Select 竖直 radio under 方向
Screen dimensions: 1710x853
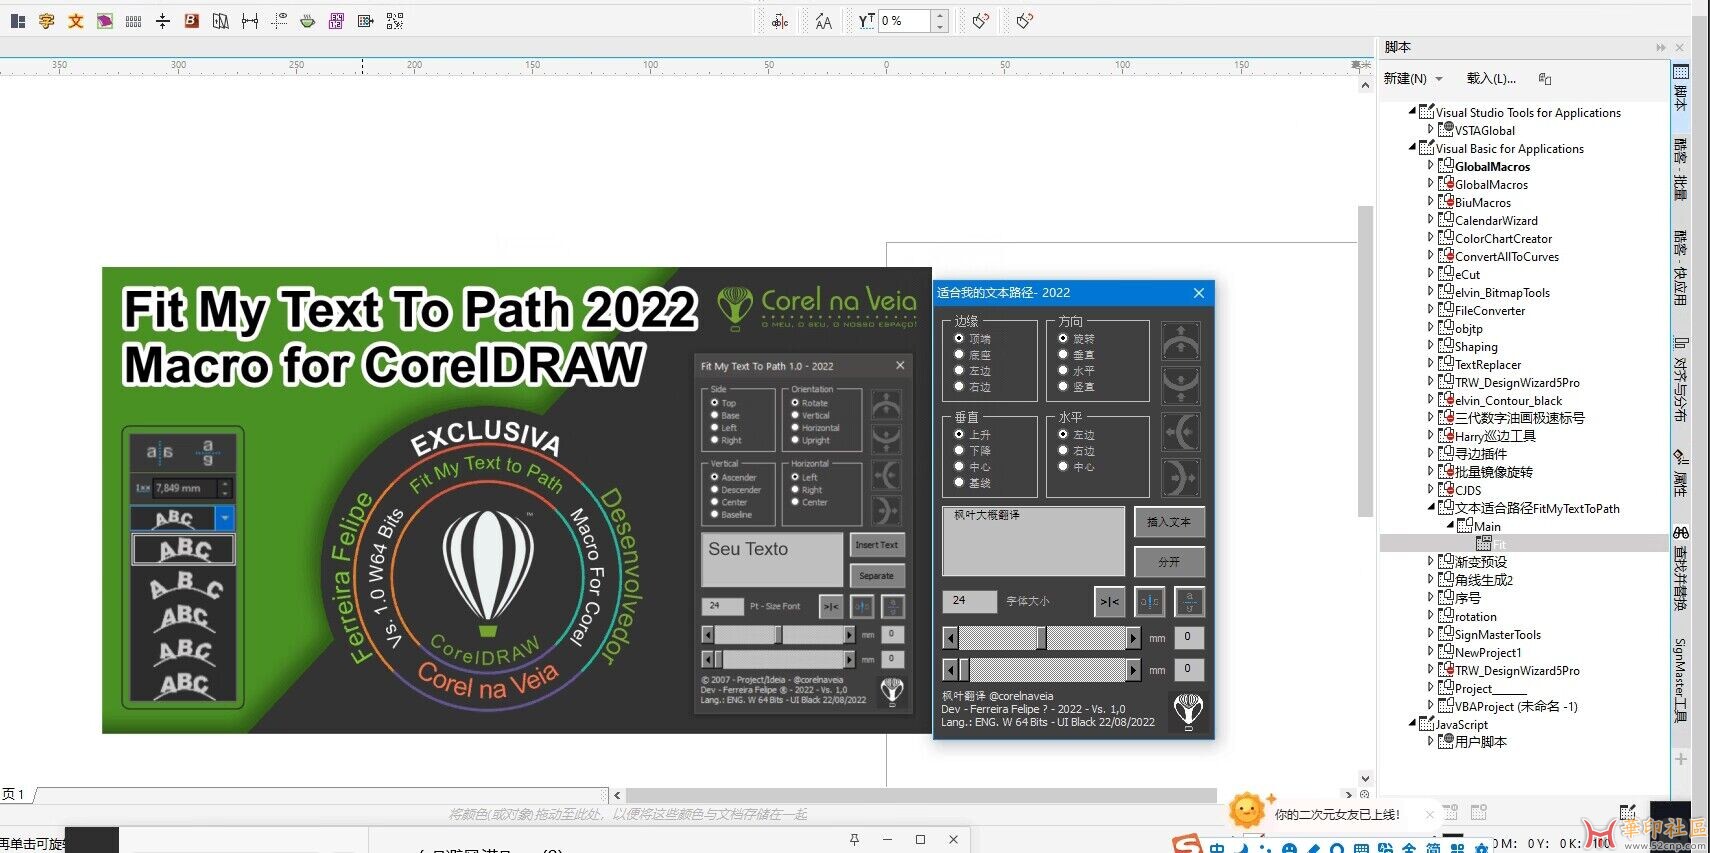1063,386
